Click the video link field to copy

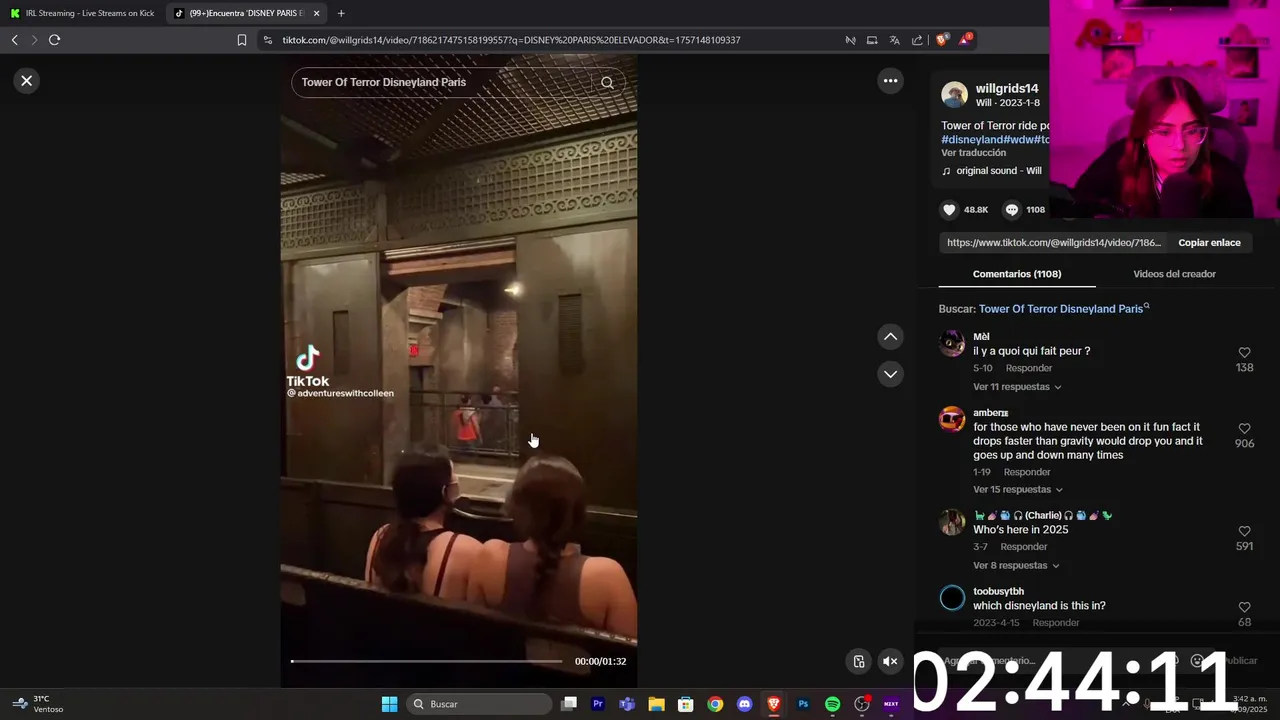coord(1054,243)
